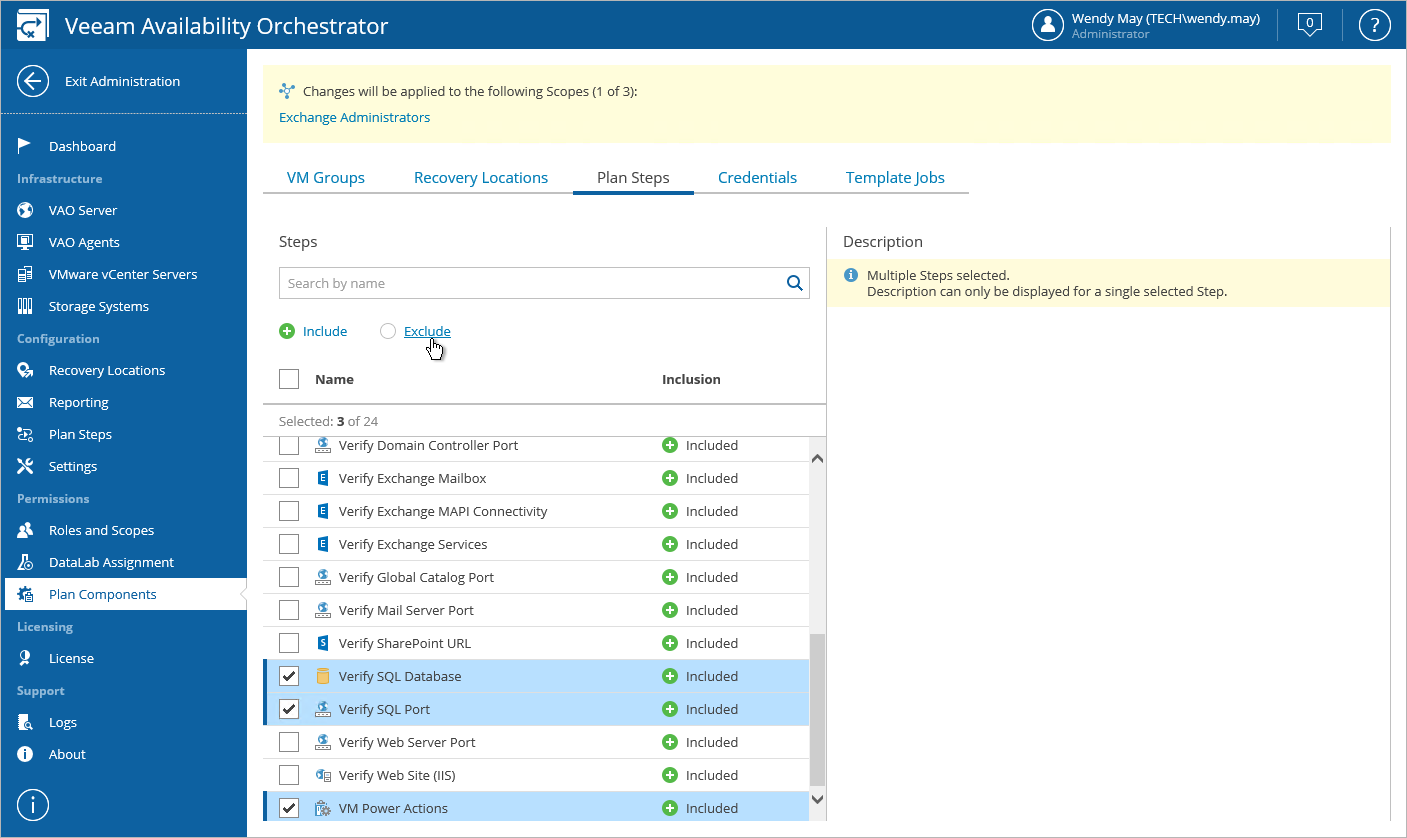Click the user profile avatar icon
The image size is (1407, 838).
click(x=1047, y=25)
